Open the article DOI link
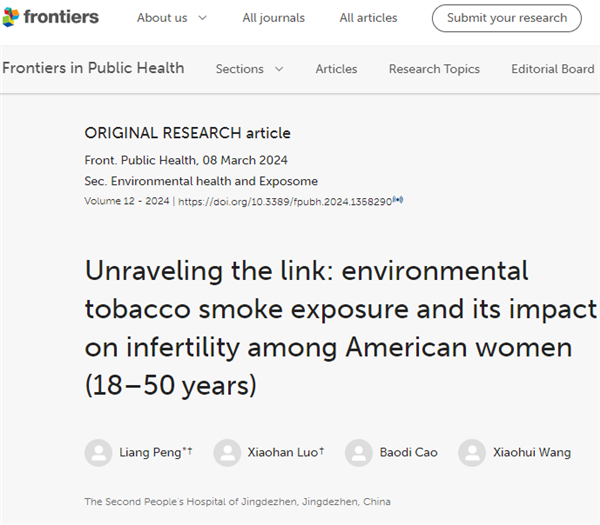600x525 pixels. pyautogui.click(x=285, y=202)
